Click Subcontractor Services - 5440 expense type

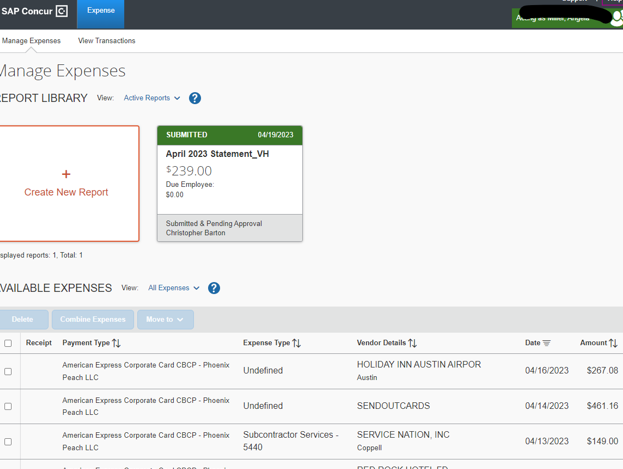(x=291, y=441)
